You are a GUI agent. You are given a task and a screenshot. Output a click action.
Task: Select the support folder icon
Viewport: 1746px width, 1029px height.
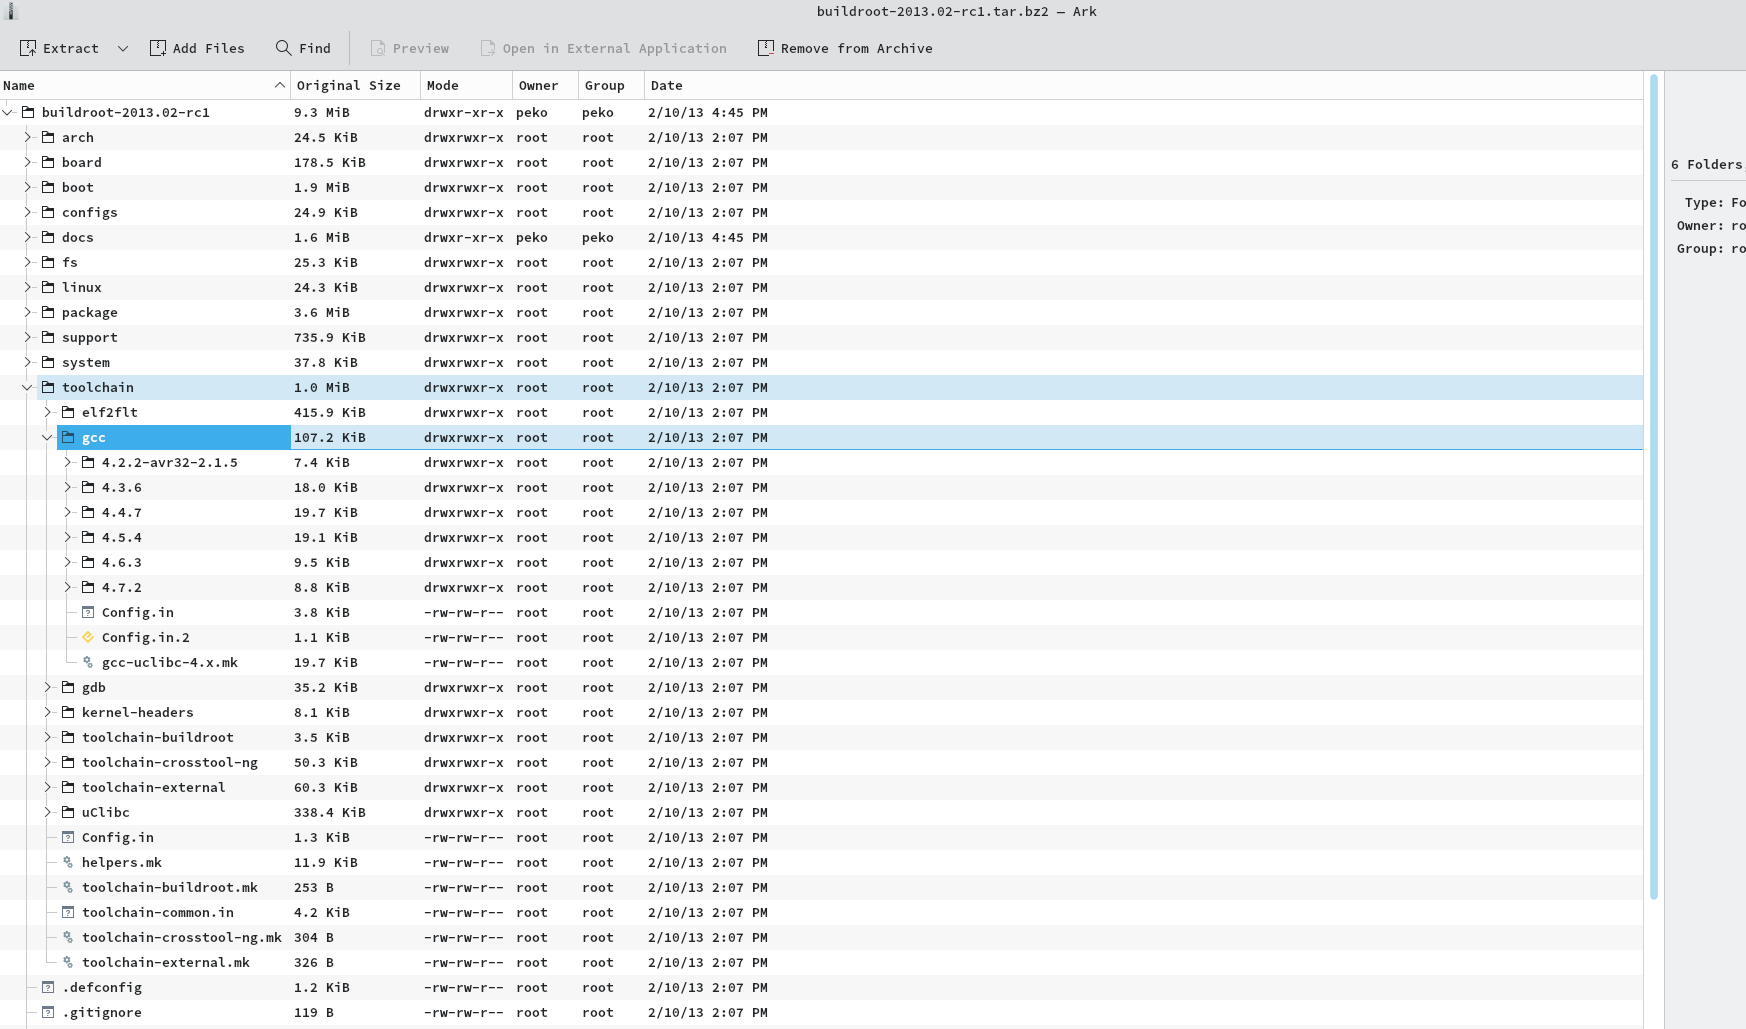pos(48,337)
